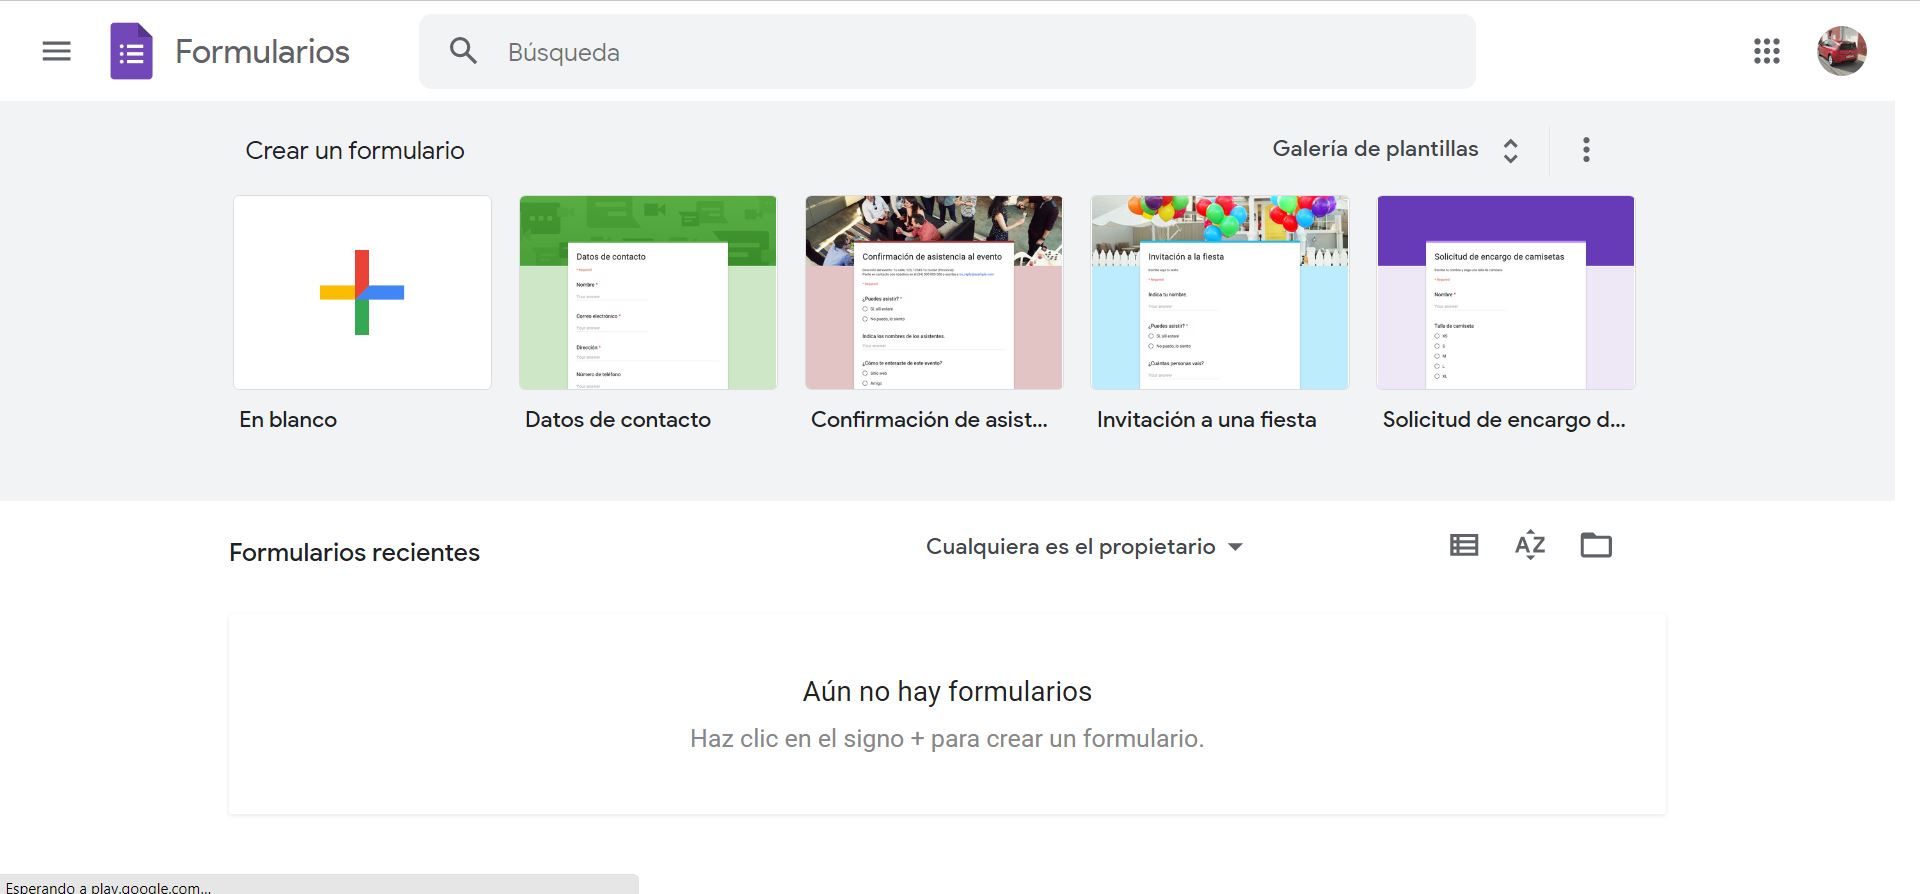Image resolution: width=1920 pixels, height=894 pixels.
Task: Click the En blanco label
Action: coord(288,420)
